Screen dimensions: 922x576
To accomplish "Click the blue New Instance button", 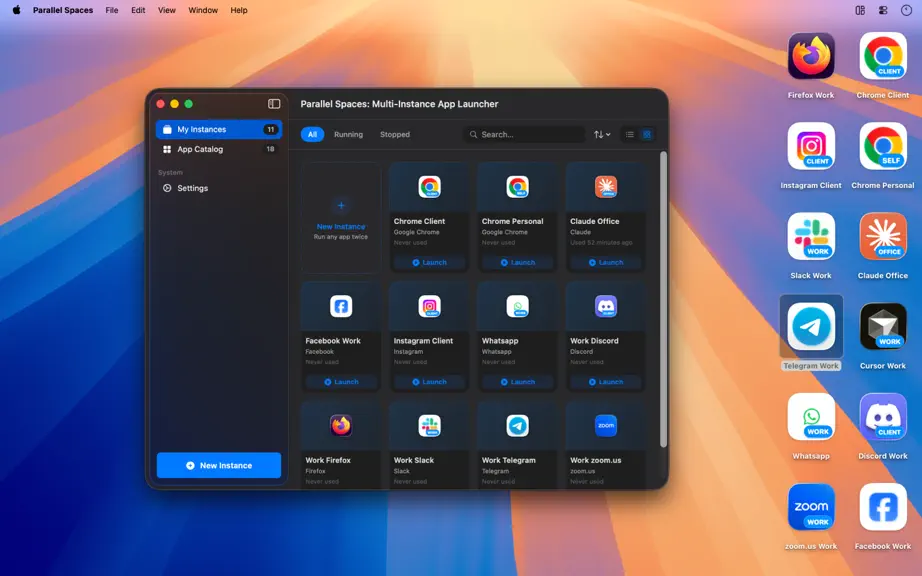I will [x=219, y=466].
